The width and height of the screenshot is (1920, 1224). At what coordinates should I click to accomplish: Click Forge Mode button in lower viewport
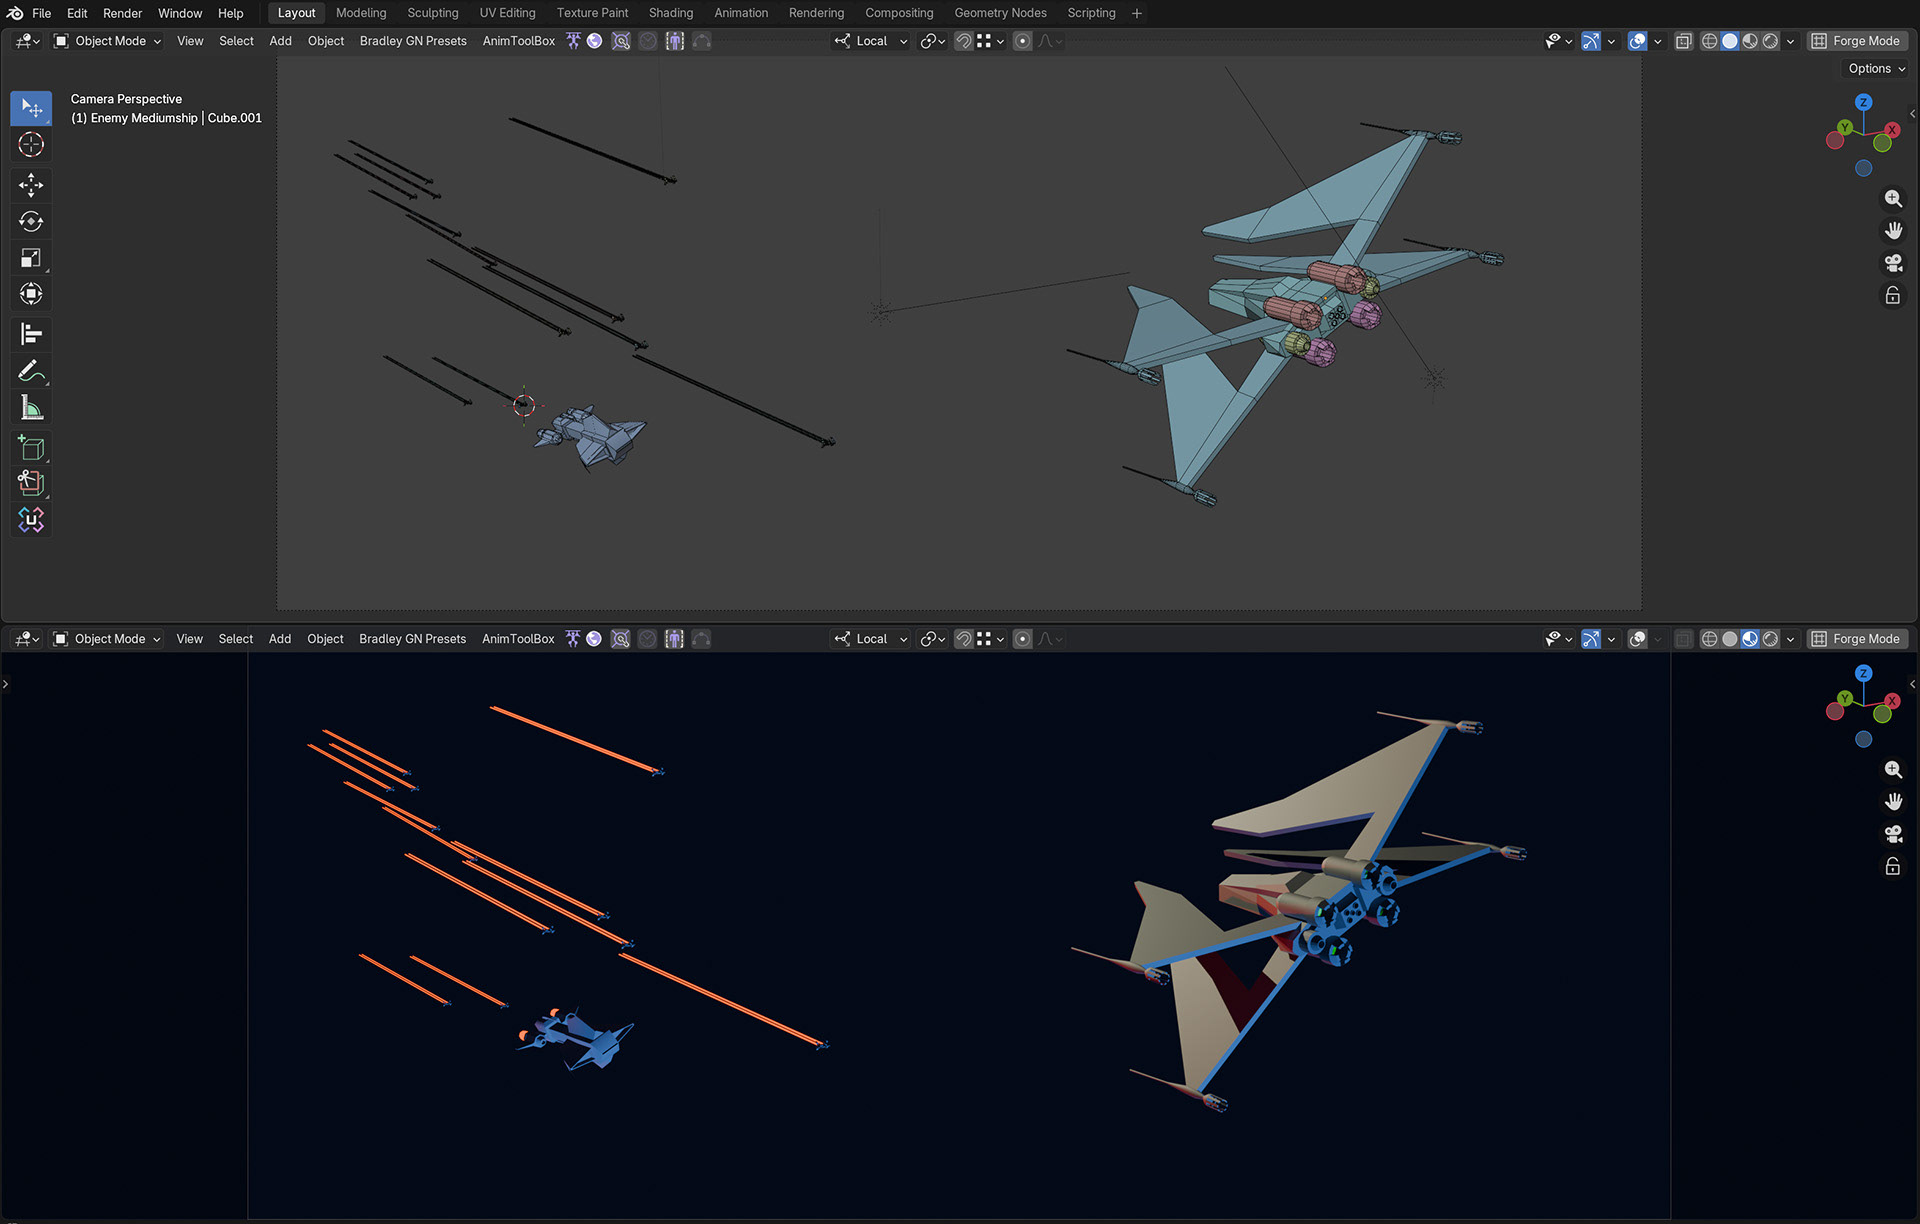[1856, 639]
